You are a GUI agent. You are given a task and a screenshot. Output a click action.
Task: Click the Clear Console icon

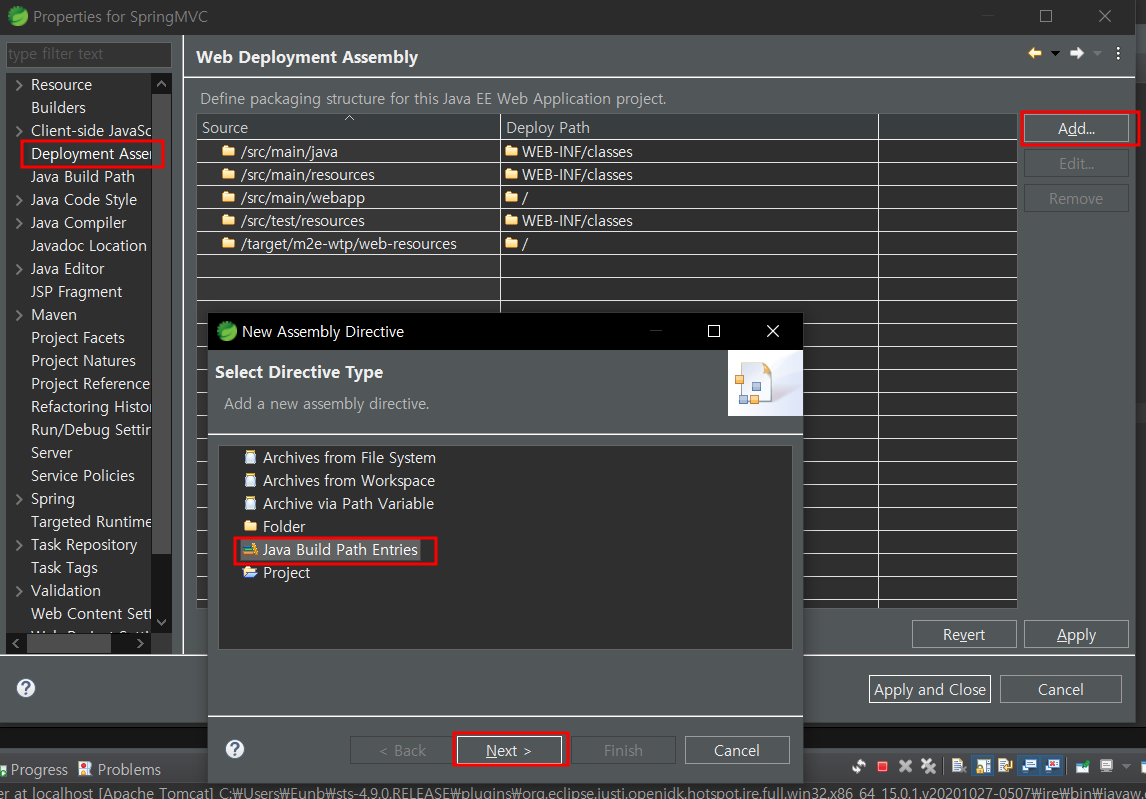959,766
